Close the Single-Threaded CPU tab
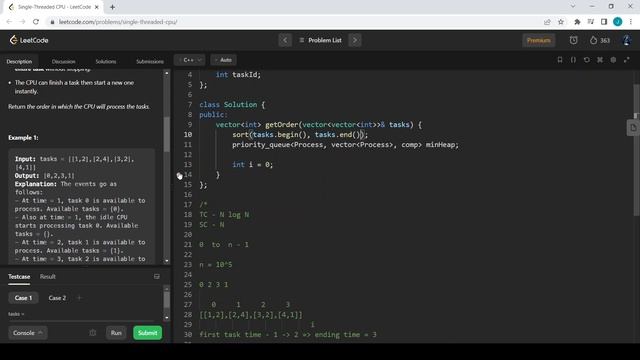640x360 pixels. 97,7
